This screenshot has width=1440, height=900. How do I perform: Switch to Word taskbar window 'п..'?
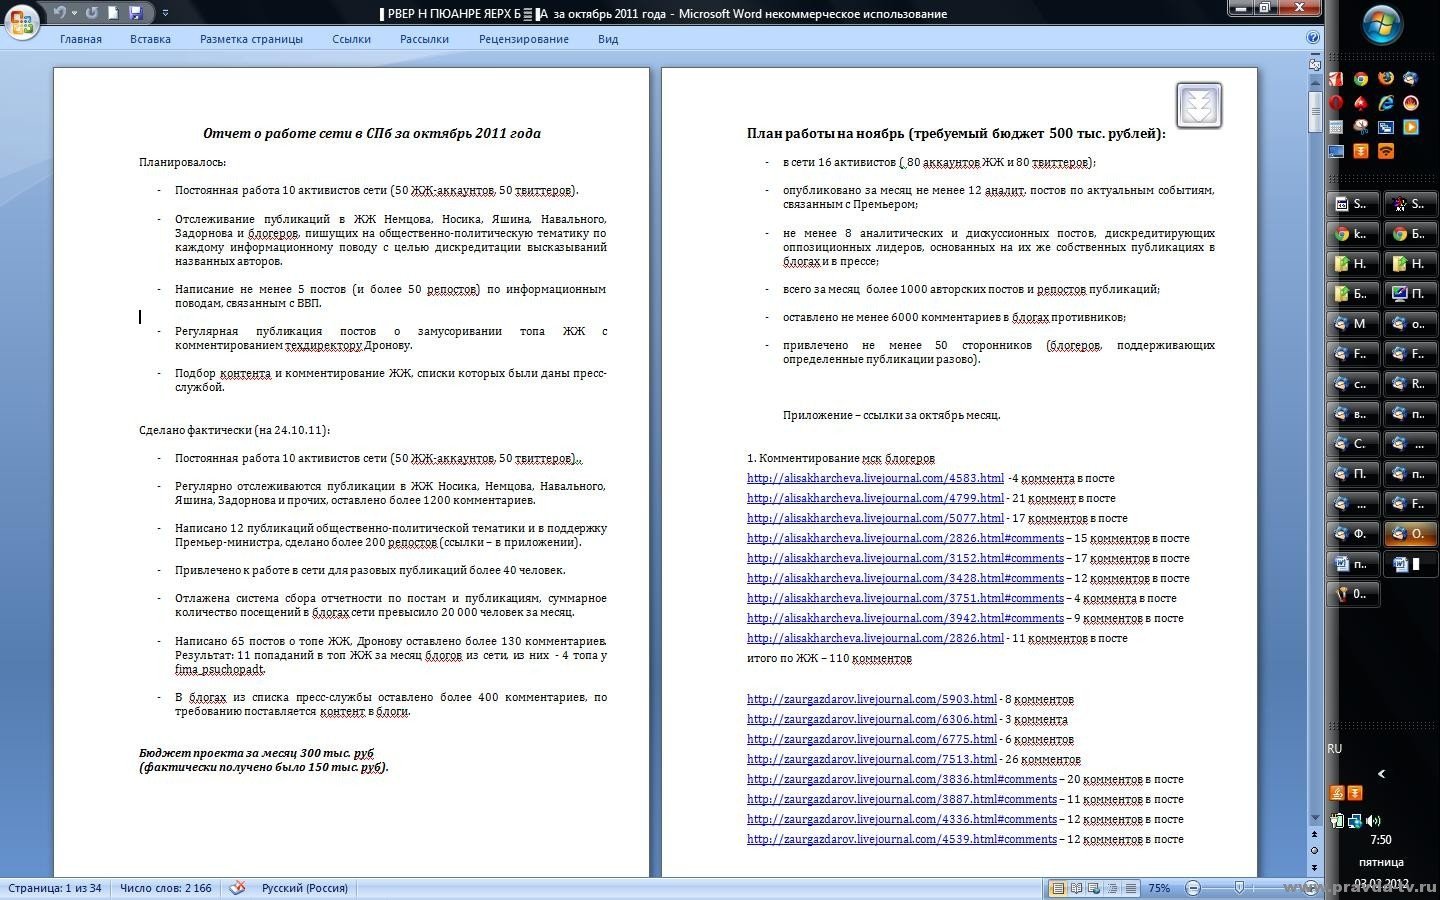[1353, 563]
